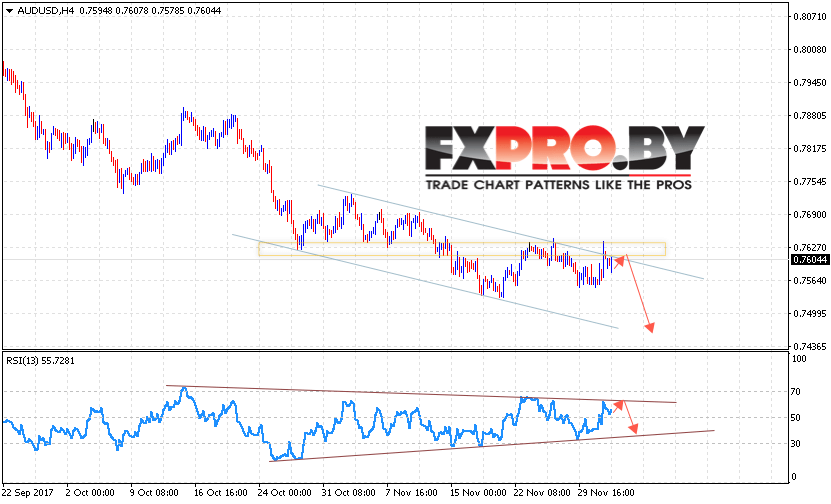831x504 pixels.
Task: Click the red upward arrowhead in RSI panel
Action: 621,403
